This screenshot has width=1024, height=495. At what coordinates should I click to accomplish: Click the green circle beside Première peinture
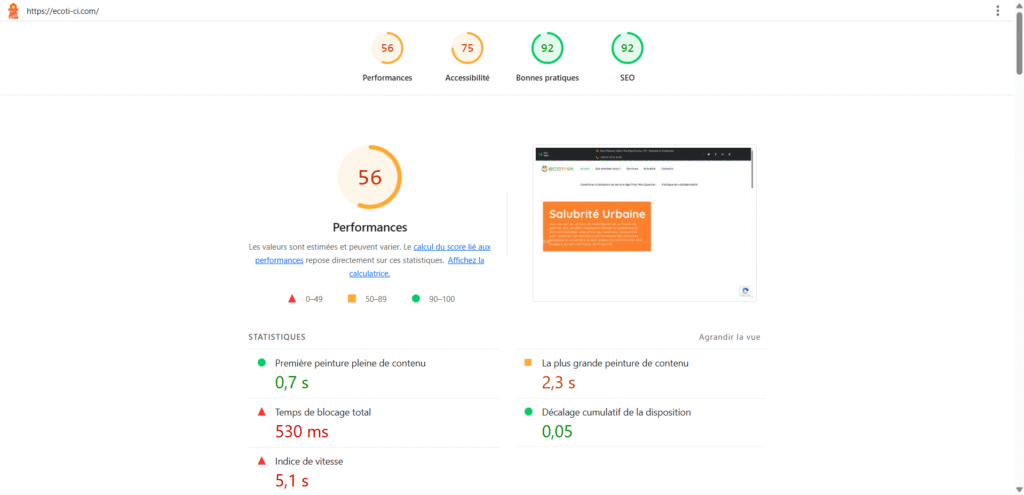[x=261, y=363]
